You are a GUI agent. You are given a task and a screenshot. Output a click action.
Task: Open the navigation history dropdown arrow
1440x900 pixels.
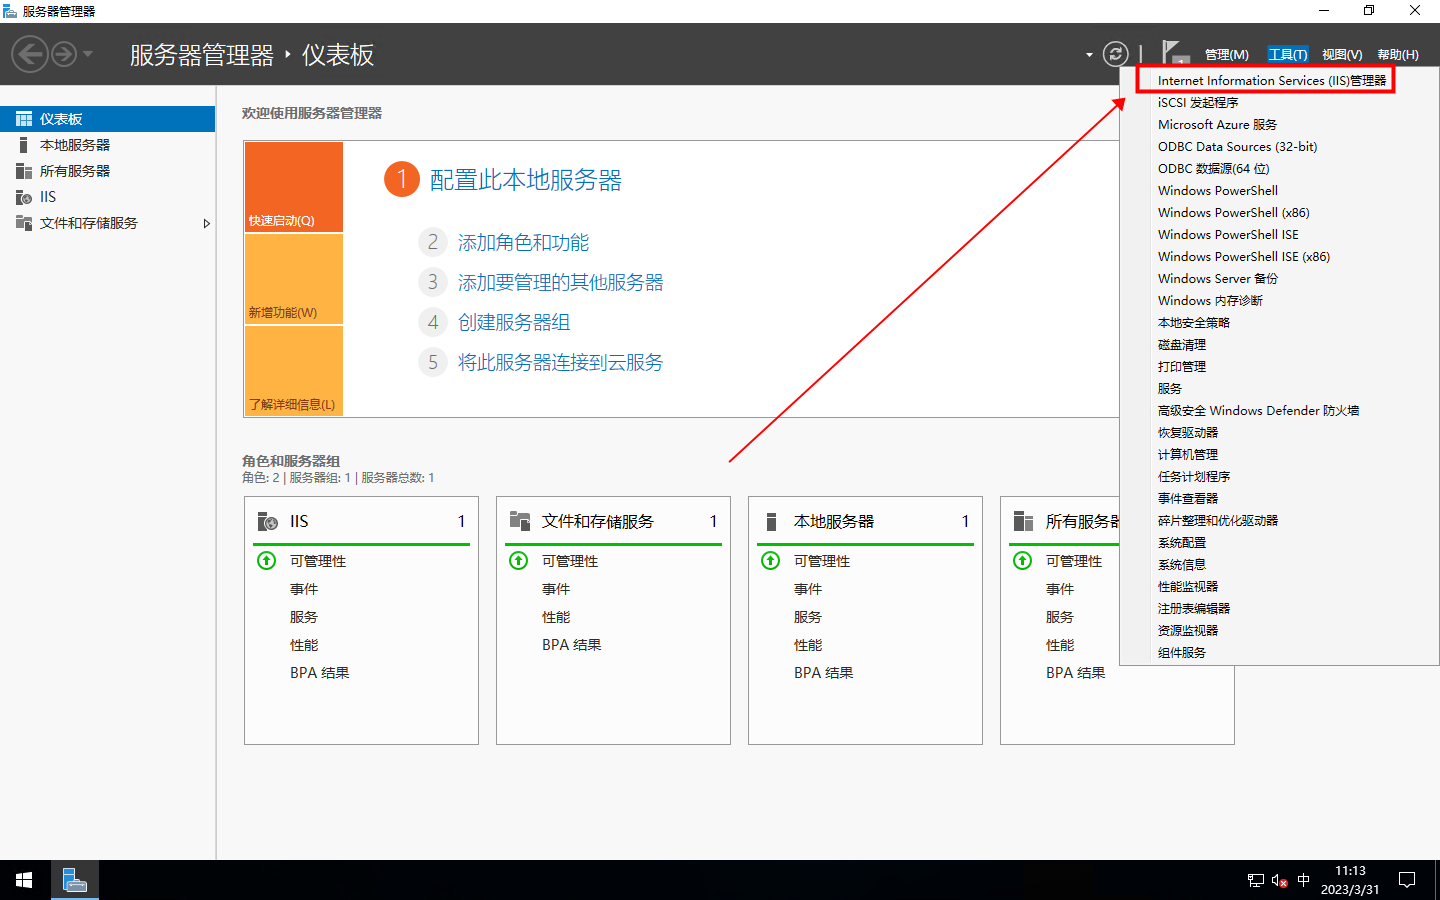88,54
